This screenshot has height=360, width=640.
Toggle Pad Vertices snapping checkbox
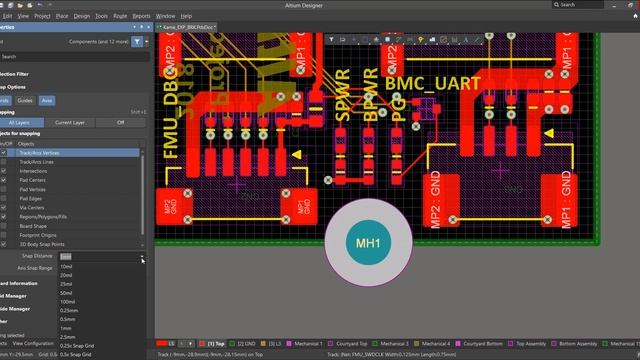(4, 189)
